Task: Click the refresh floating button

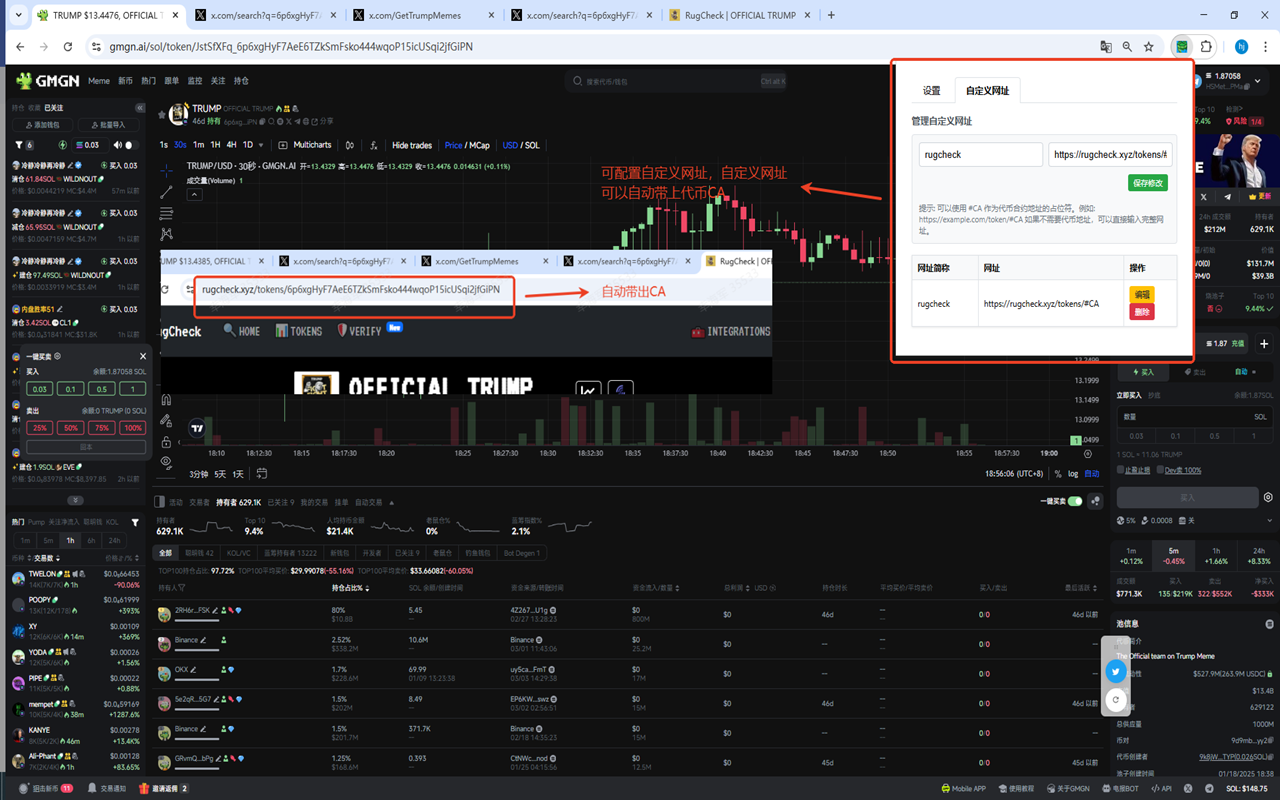Action: point(1116,700)
